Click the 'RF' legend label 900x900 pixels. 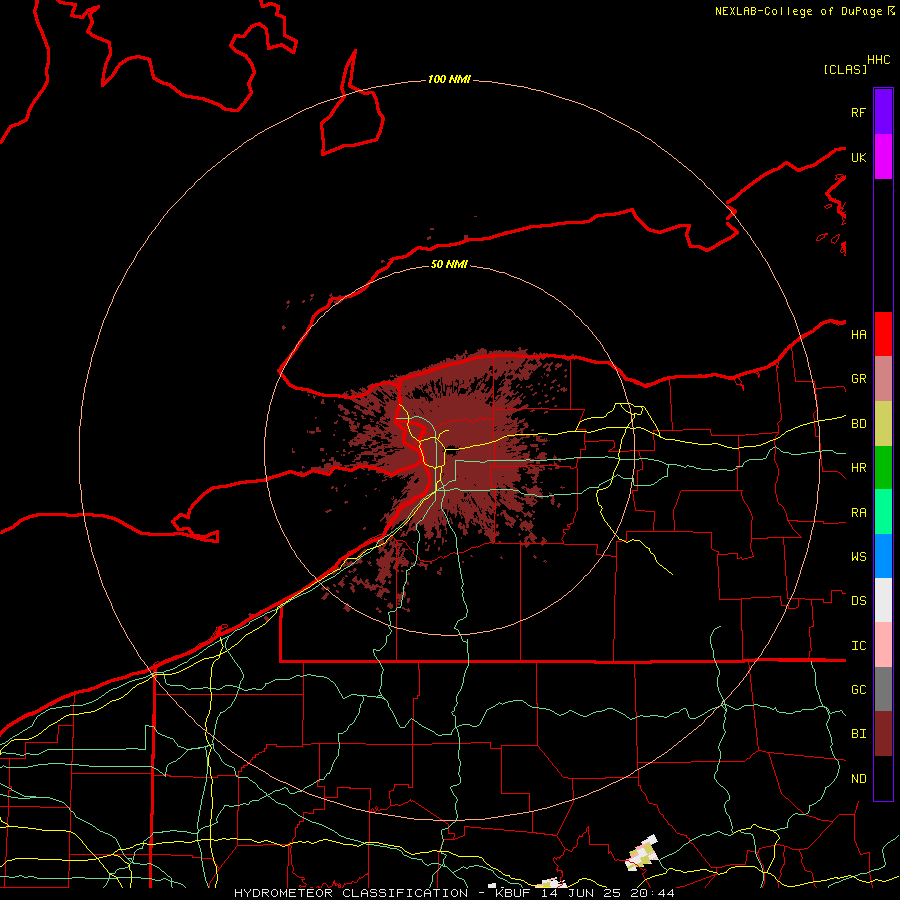(858, 112)
